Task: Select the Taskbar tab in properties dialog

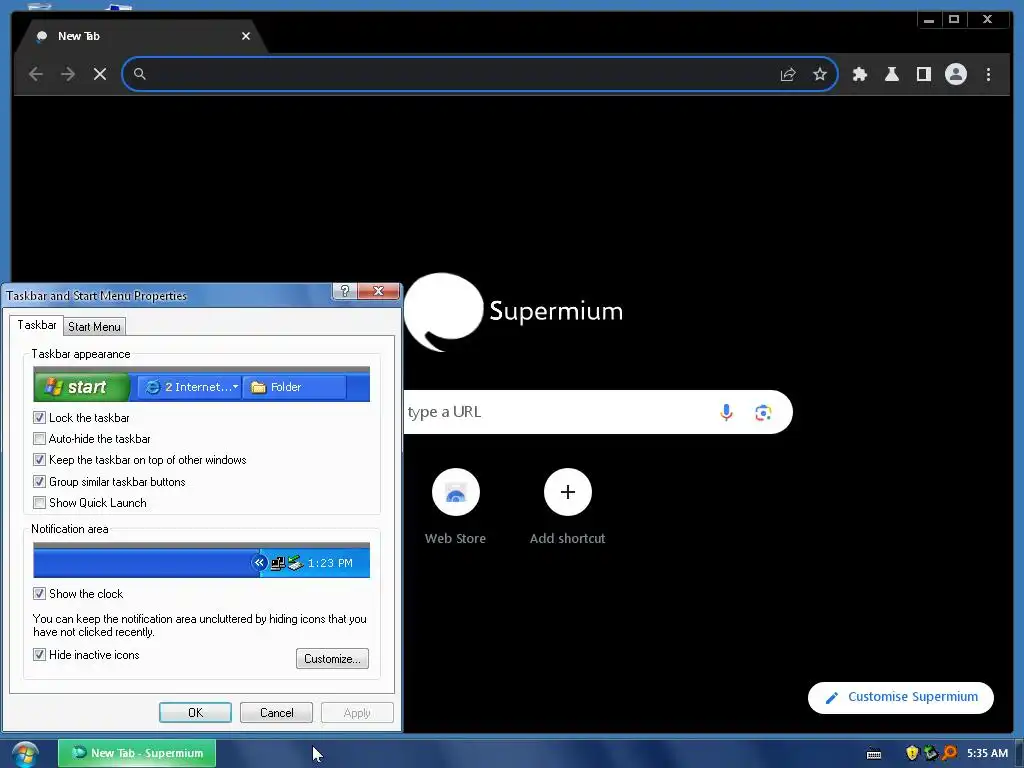Action: pyautogui.click(x=37, y=325)
